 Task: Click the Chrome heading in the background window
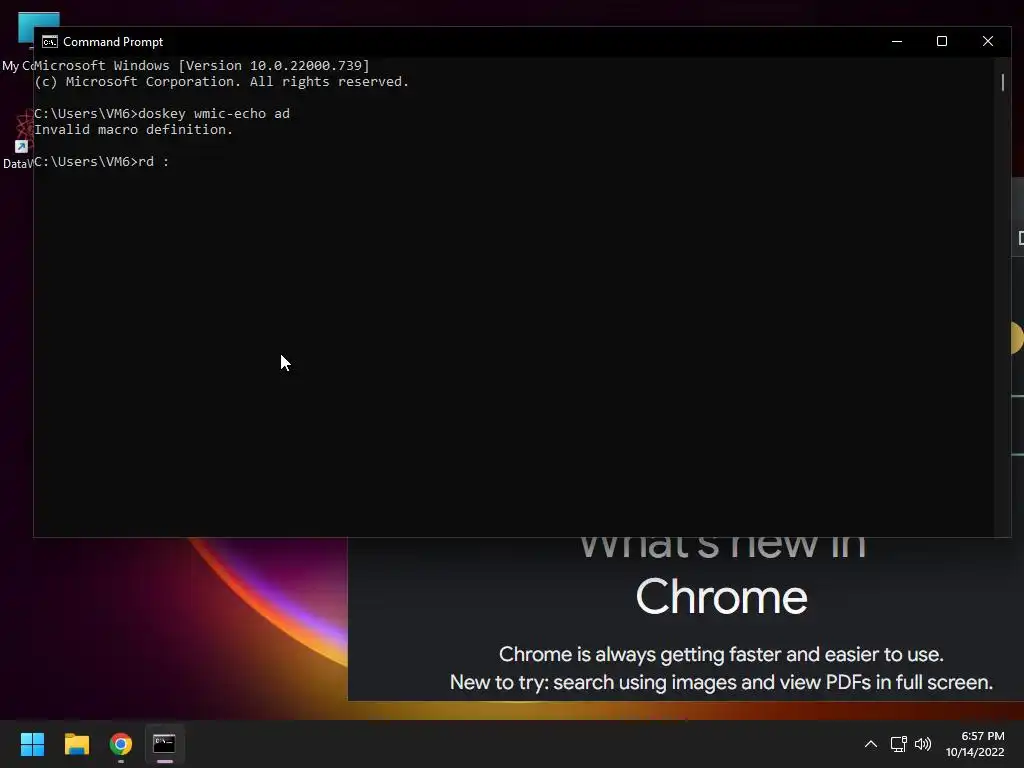pyautogui.click(x=722, y=597)
